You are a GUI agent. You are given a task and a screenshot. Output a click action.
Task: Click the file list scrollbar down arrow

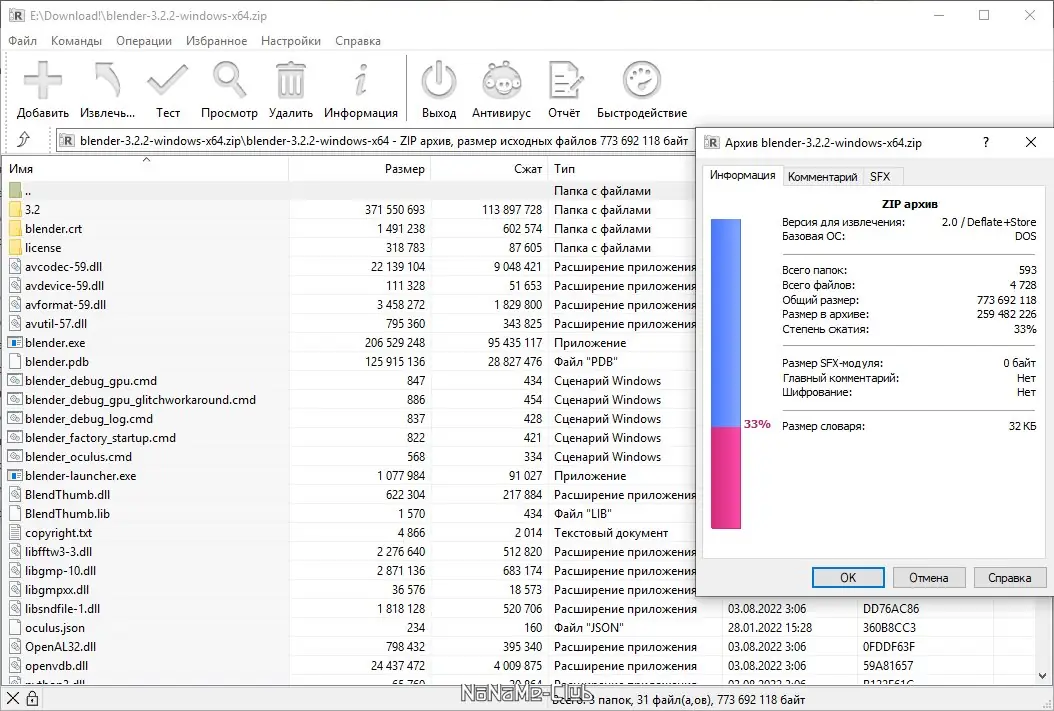[1042, 675]
